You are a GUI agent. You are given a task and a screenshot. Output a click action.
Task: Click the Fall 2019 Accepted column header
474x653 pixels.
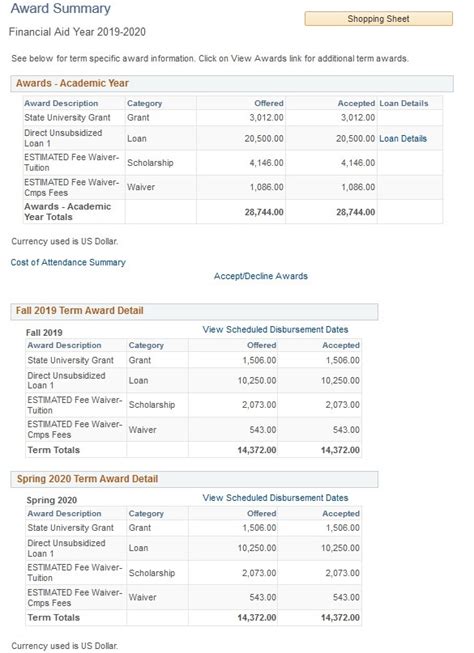click(x=341, y=345)
